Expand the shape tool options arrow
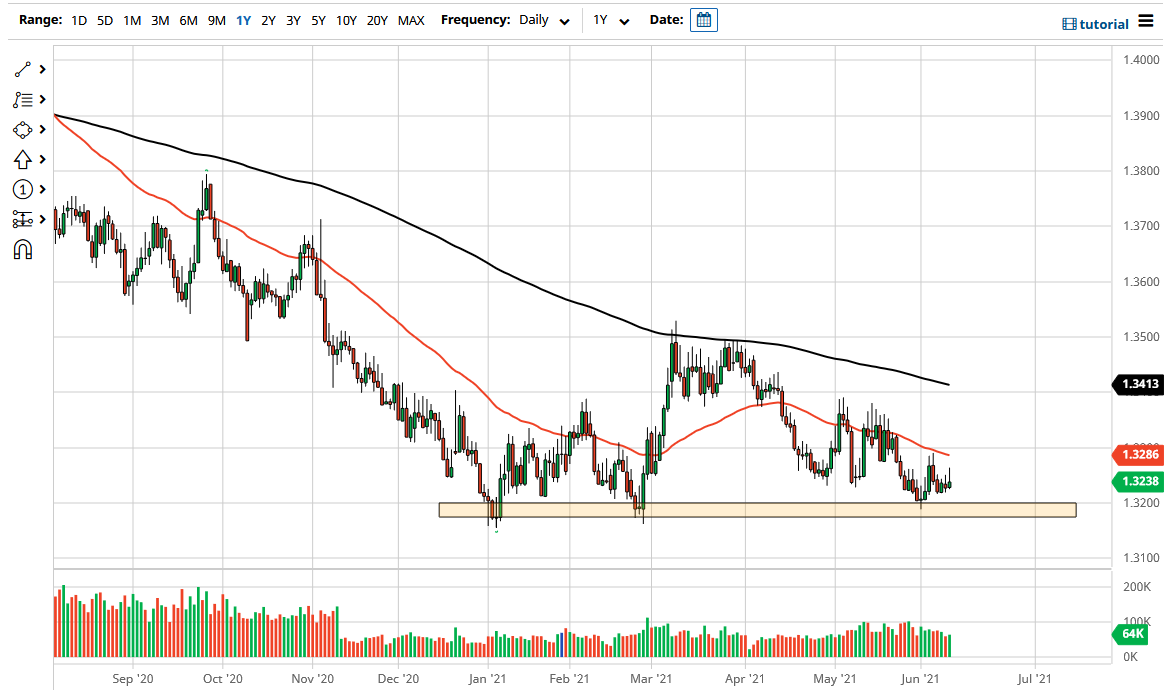Image resolution: width=1167 pixels, height=695 pixels. (x=42, y=129)
